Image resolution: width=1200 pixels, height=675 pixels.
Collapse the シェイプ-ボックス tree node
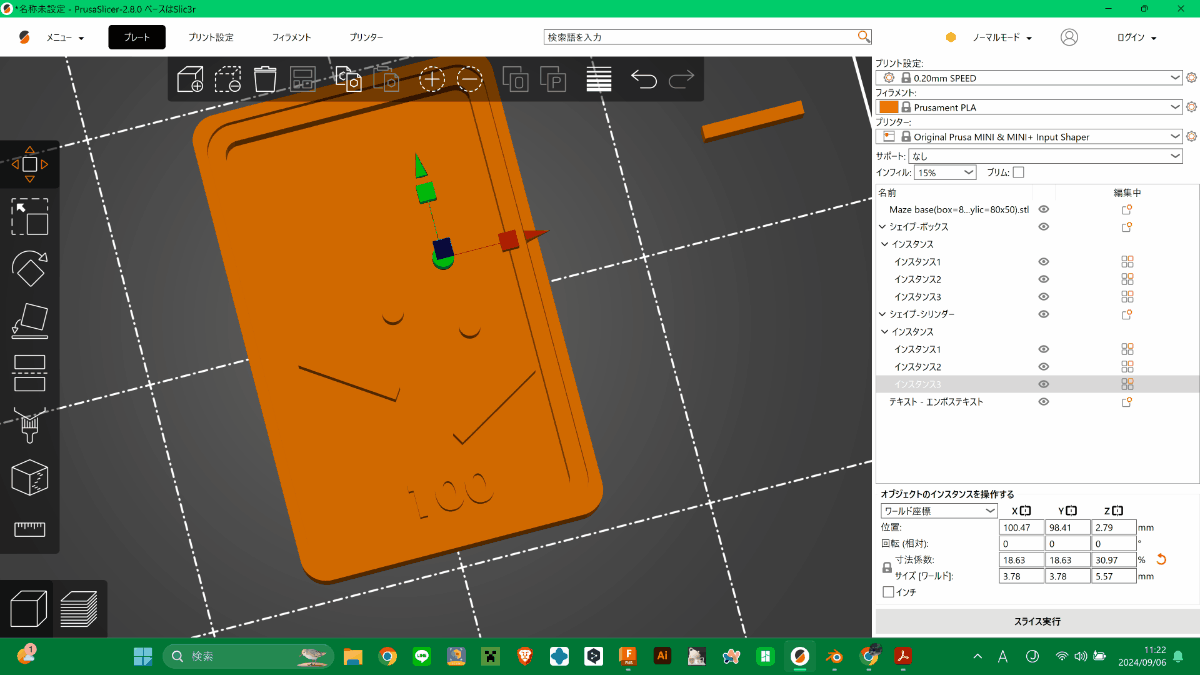pyautogui.click(x=882, y=227)
